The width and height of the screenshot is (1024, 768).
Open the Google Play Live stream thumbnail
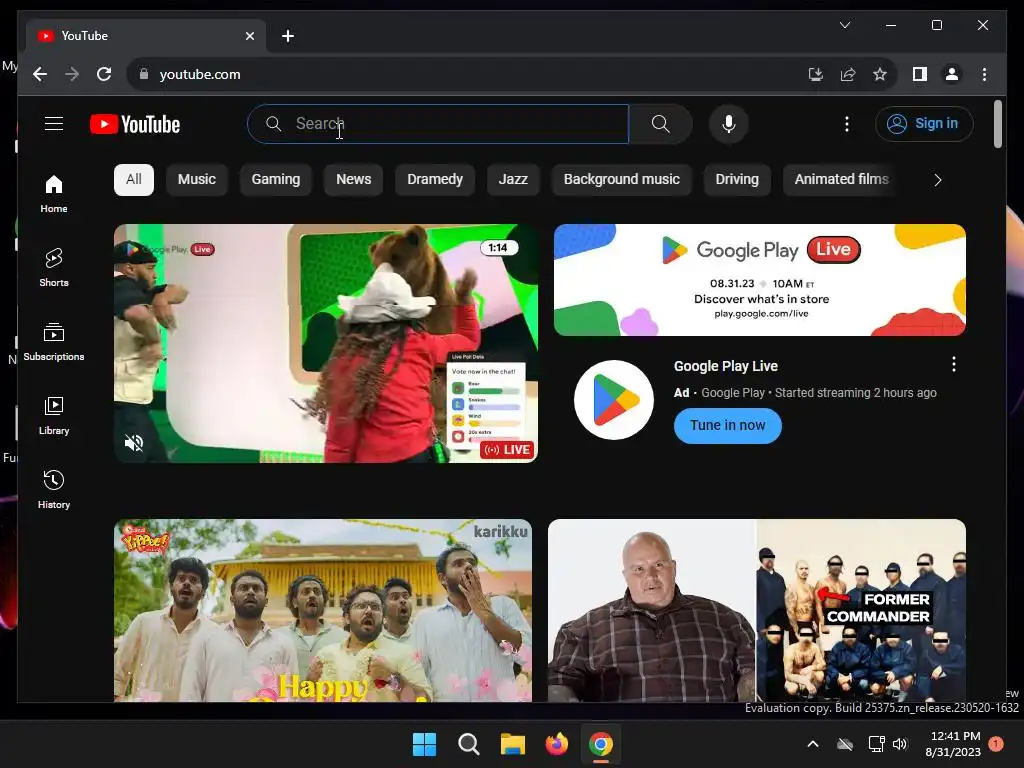(x=326, y=344)
